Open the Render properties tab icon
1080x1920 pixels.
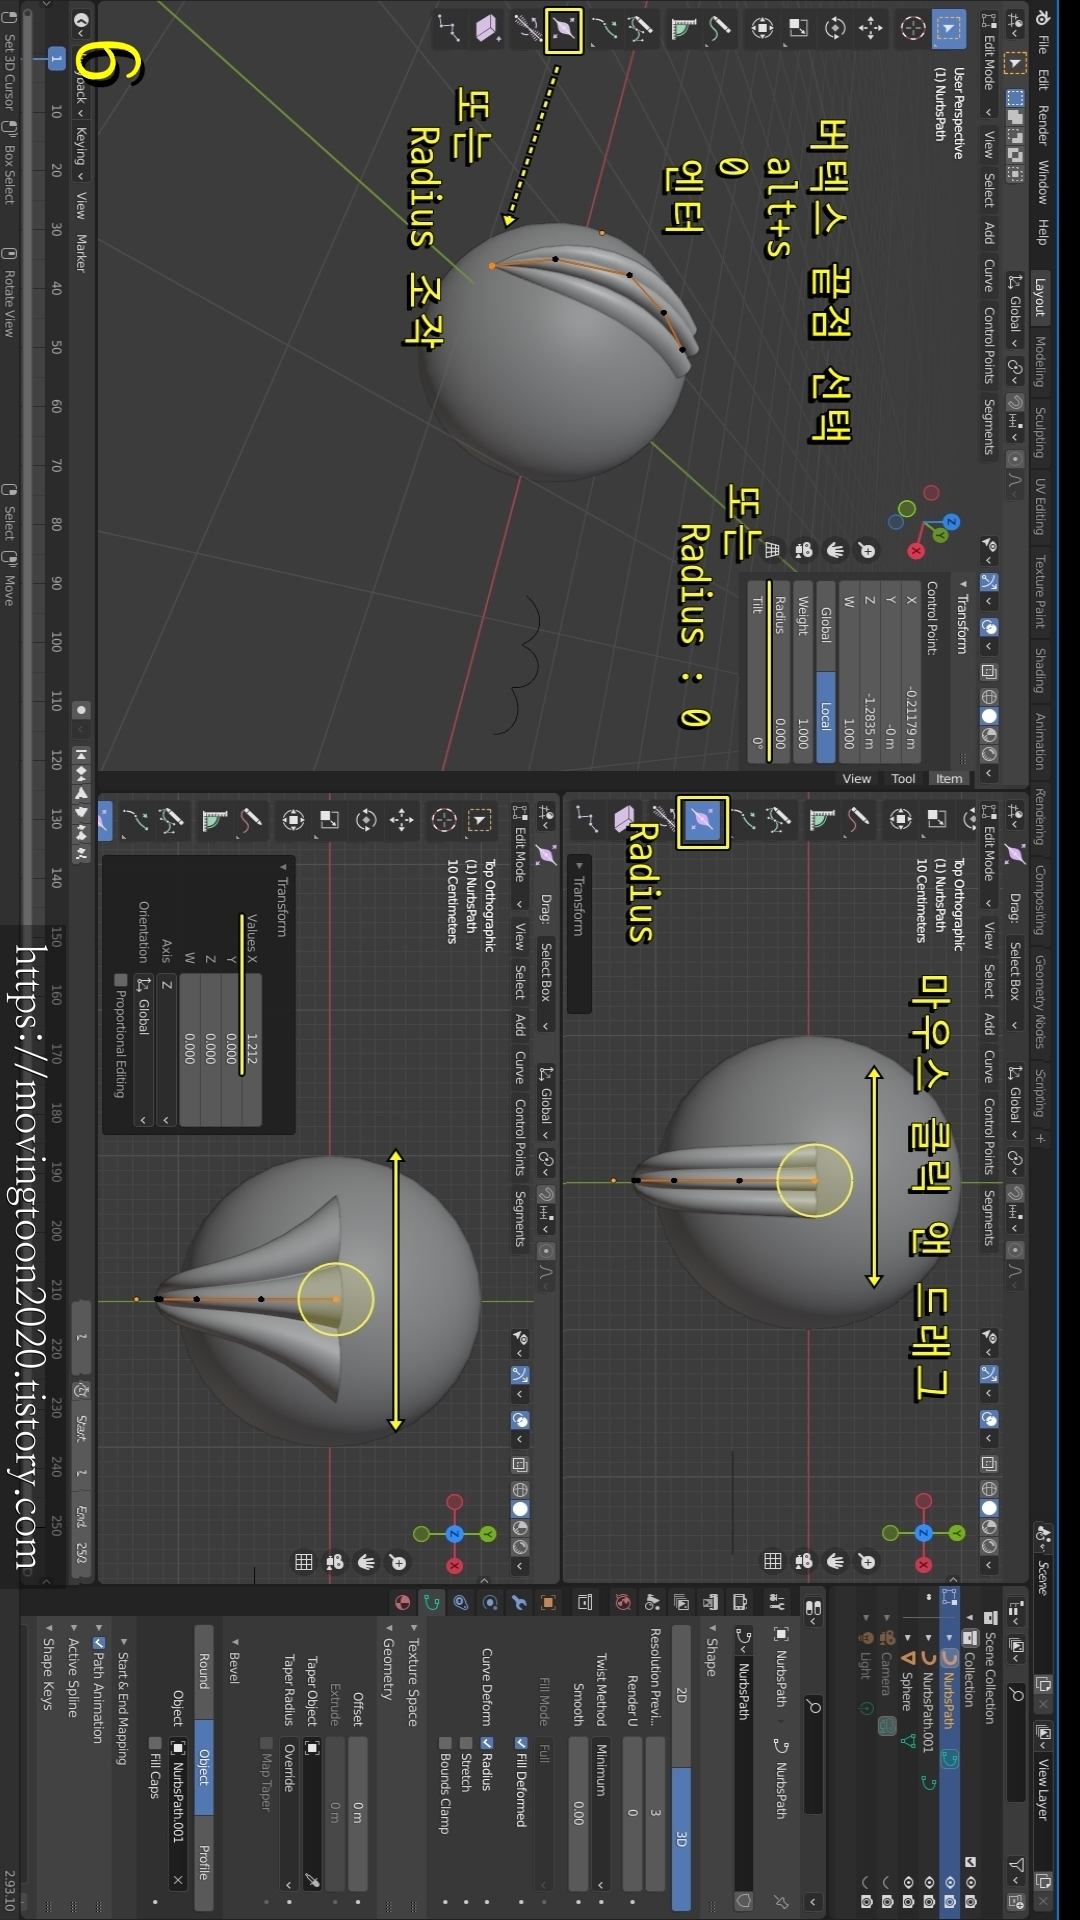tap(740, 1602)
